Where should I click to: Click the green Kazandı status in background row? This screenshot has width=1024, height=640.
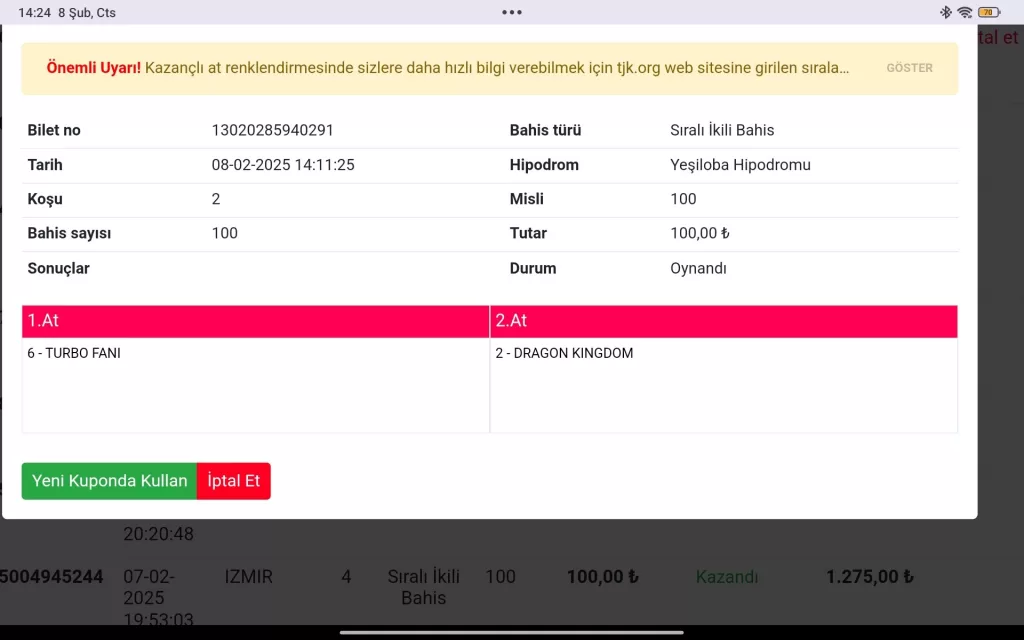click(x=727, y=577)
